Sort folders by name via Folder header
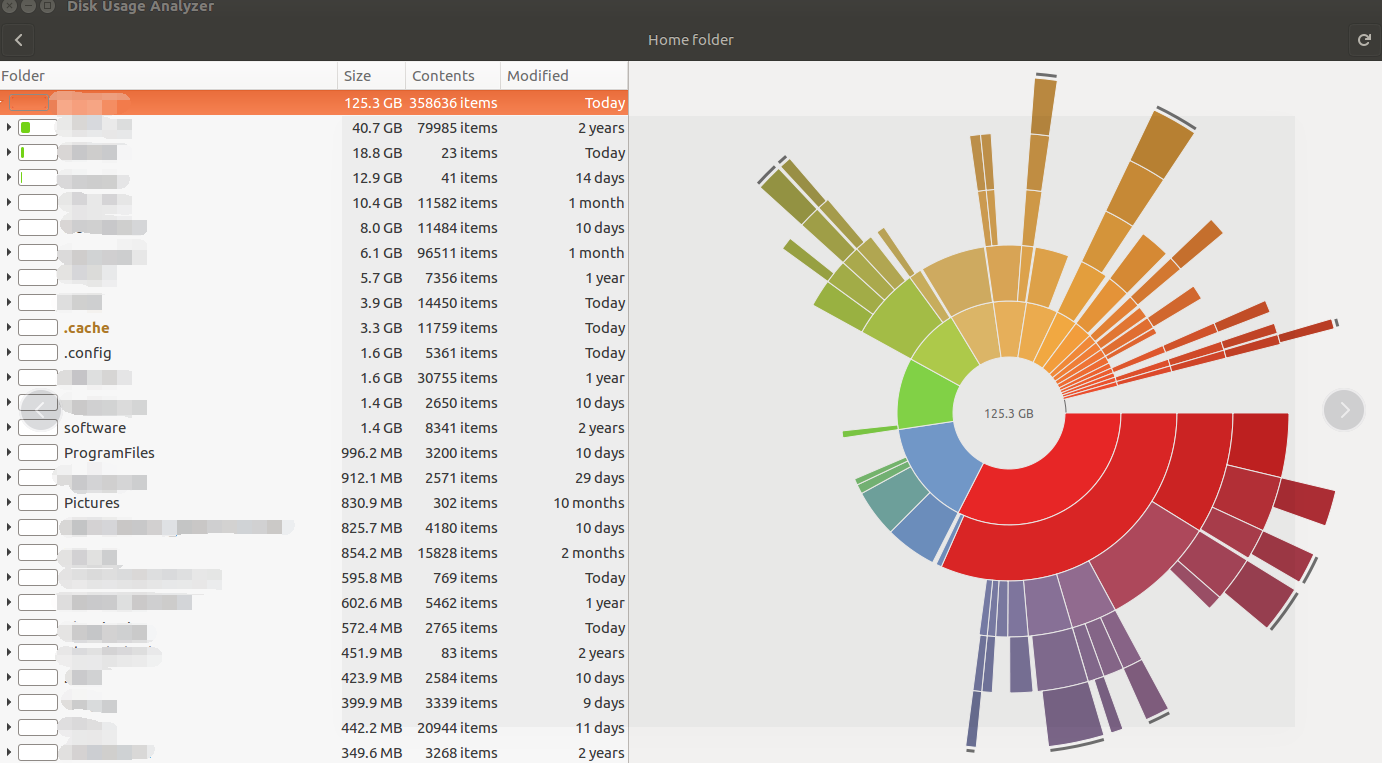This screenshot has height=763, width=1382. pos(23,75)
